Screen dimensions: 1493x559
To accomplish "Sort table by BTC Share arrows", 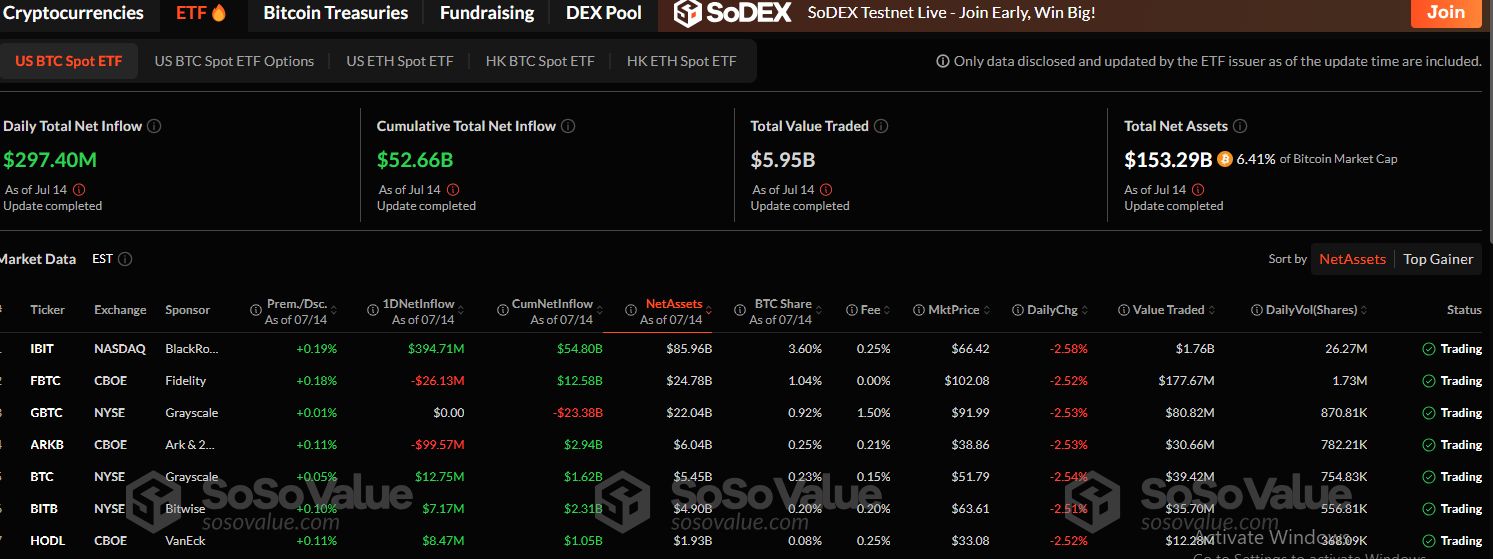I will click(x=819, y=311).
